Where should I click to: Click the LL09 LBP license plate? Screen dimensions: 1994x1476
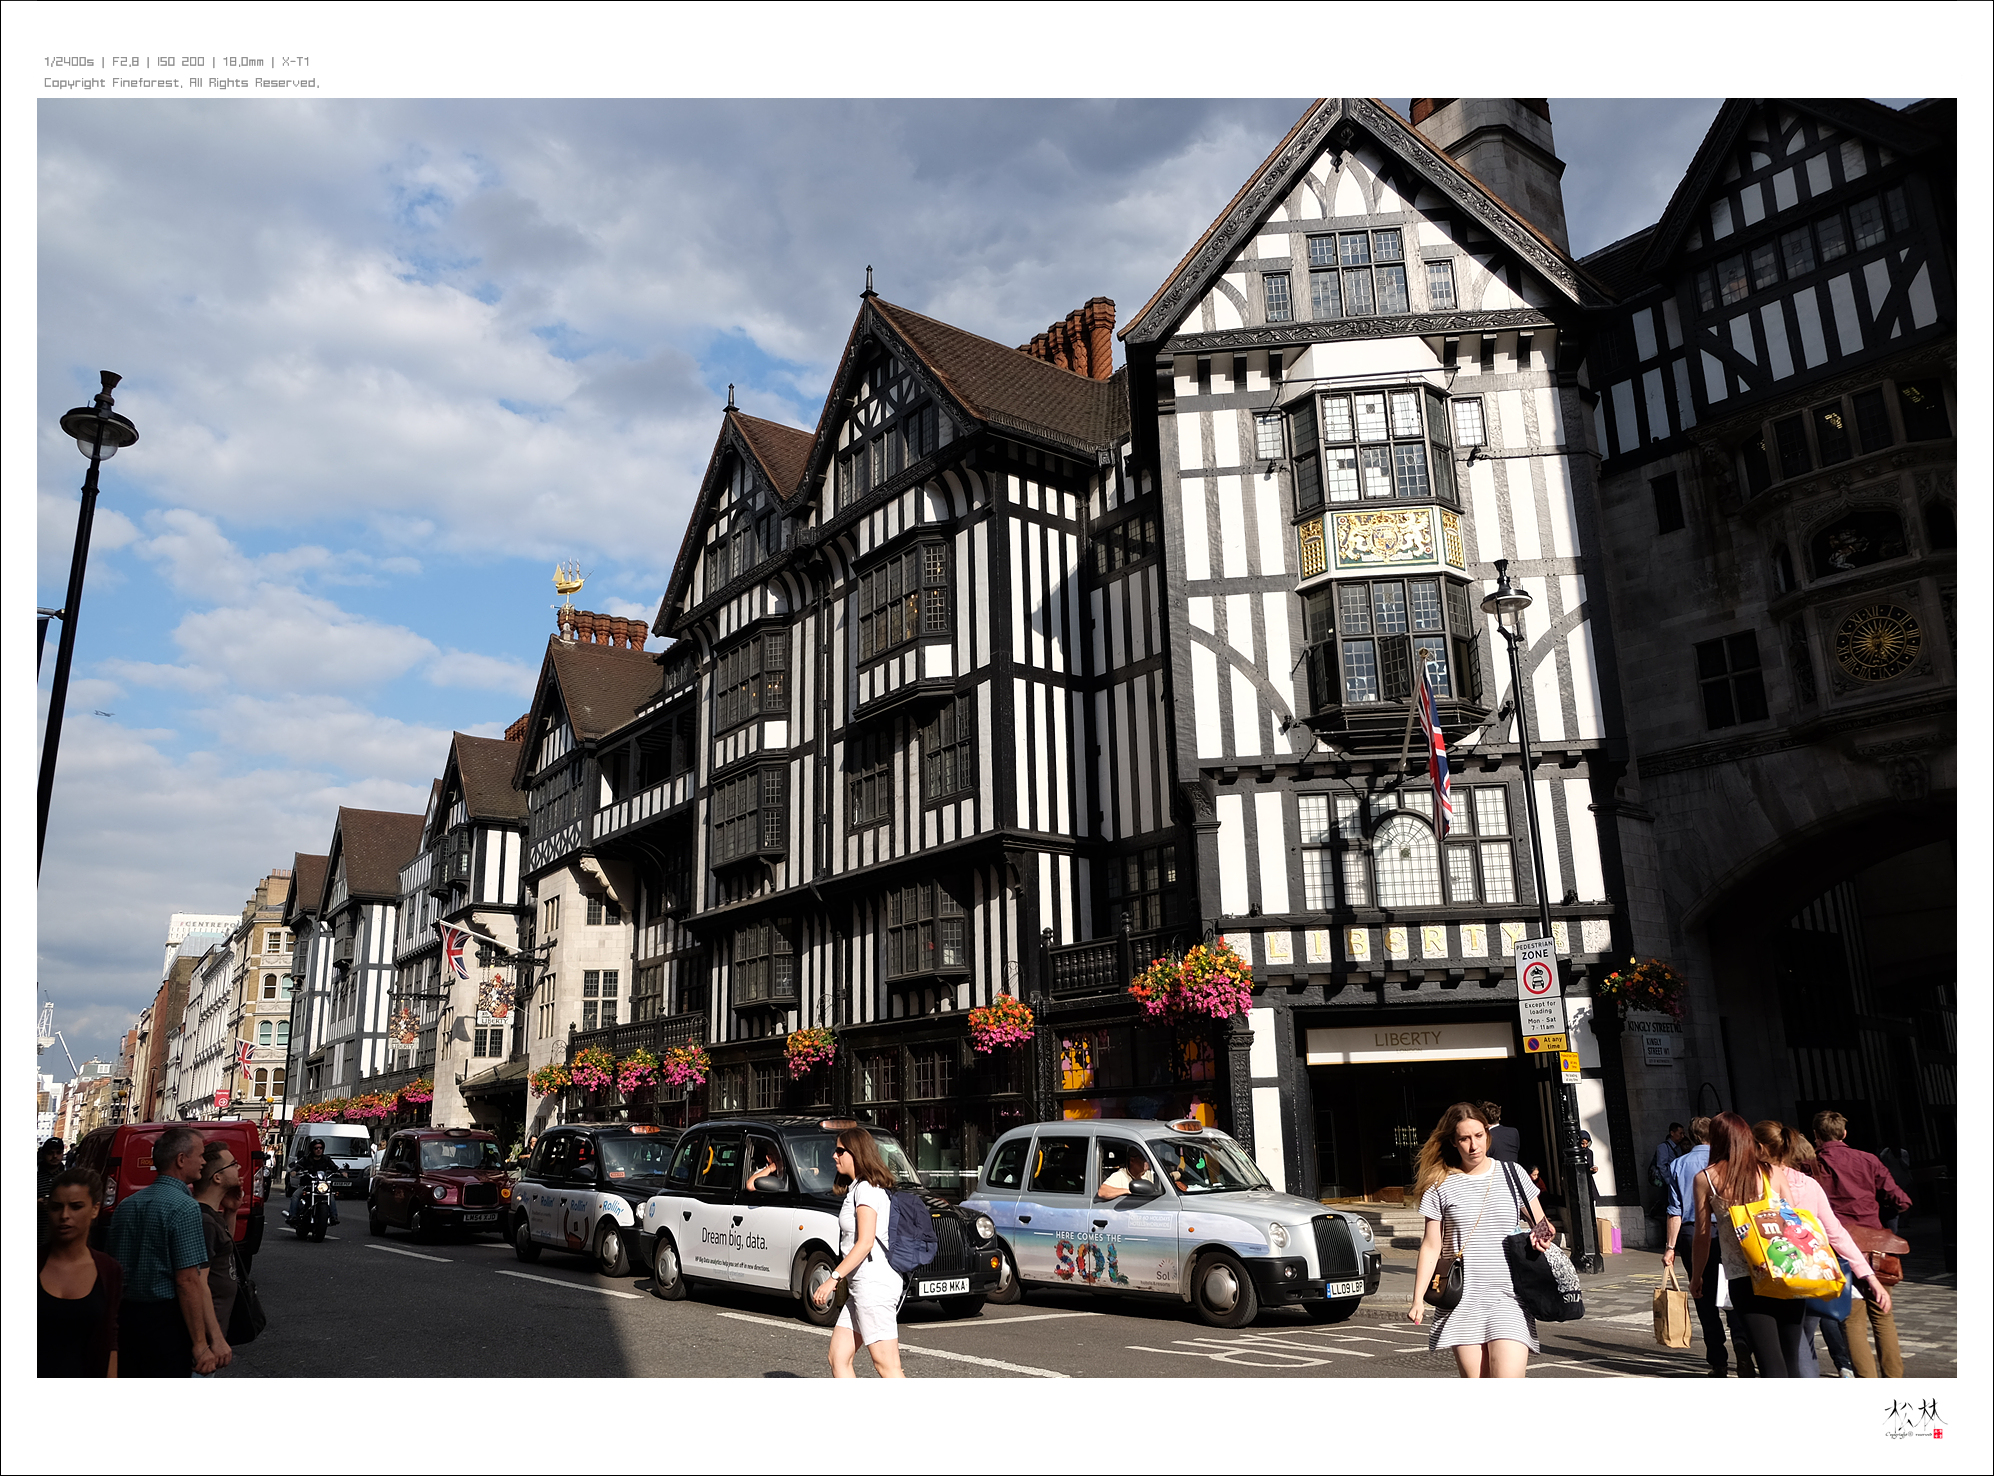[1345, 1288]
